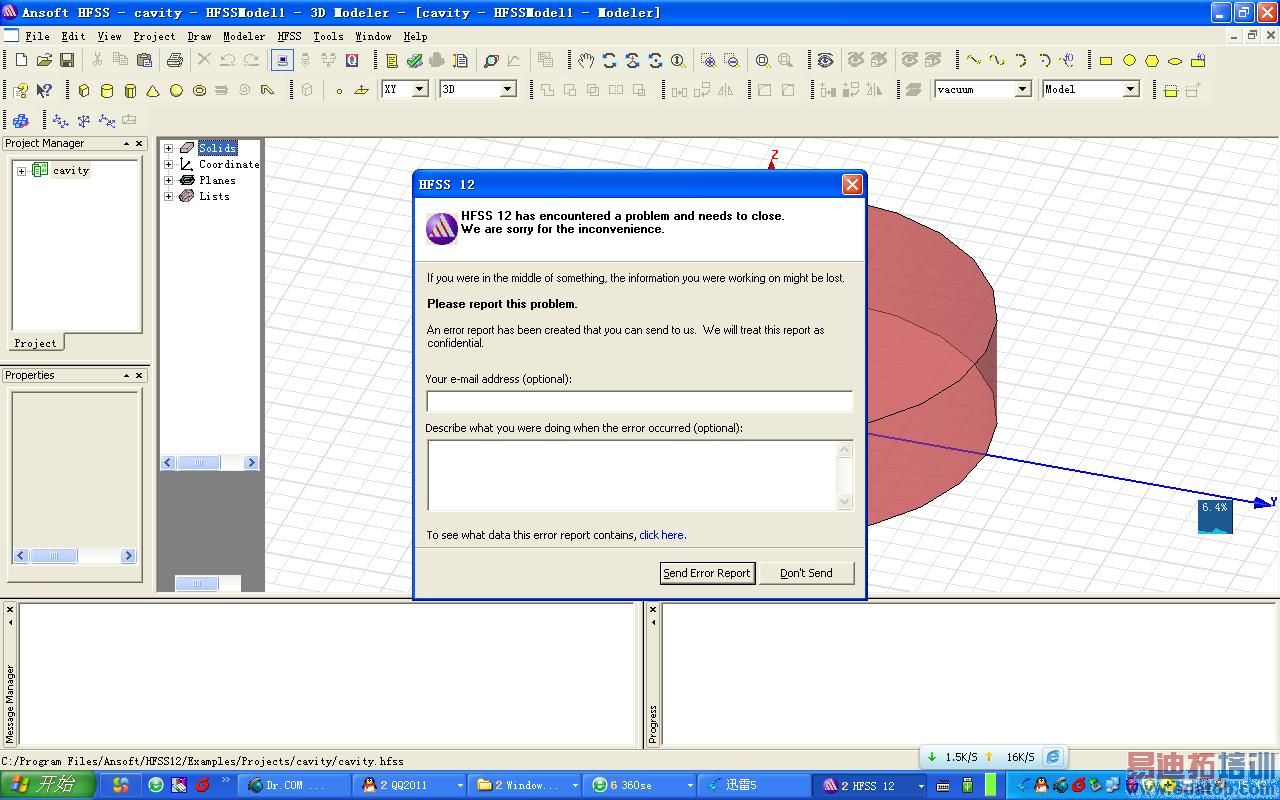Open the vacuum material dropdown

[x=1022, y=89]
